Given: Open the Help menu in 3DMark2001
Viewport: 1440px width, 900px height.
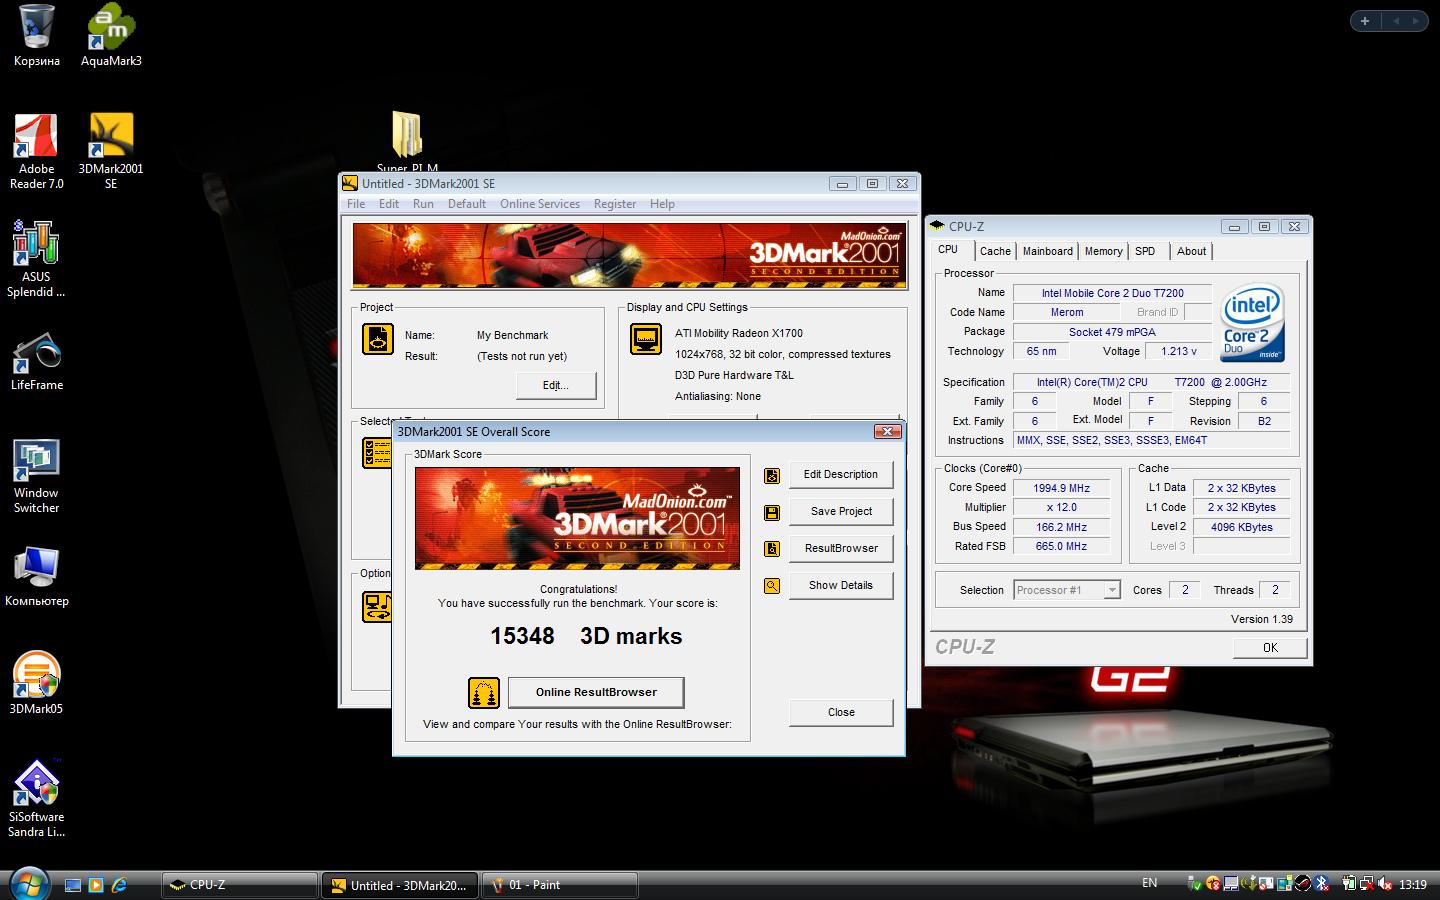Looking at the screenshot, I should pyautogui.click(x=662, y=204).
